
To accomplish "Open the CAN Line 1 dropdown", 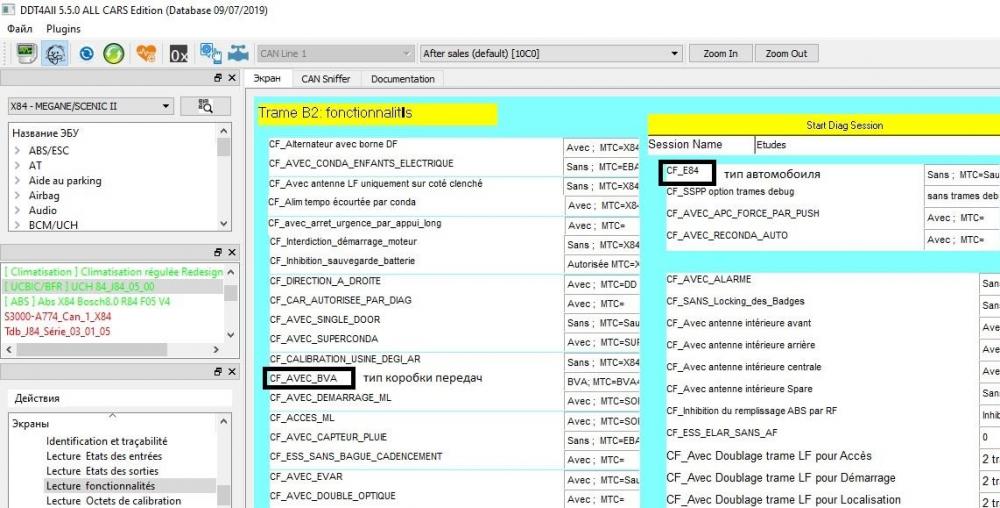I will coord(335,54).
